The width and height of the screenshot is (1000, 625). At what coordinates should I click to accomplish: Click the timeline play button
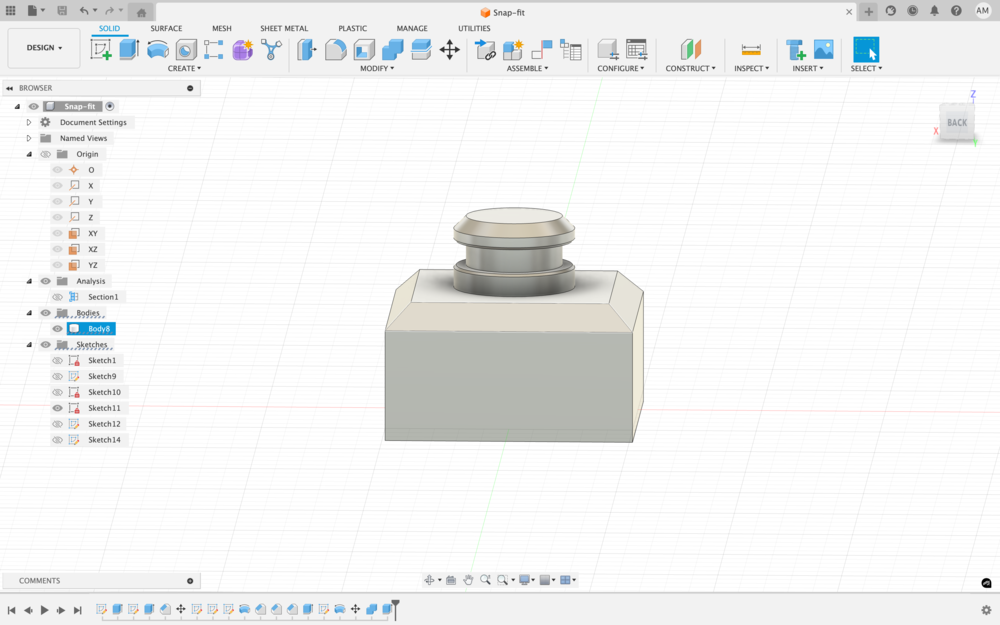pyautogui.click(x=45, y=610)
